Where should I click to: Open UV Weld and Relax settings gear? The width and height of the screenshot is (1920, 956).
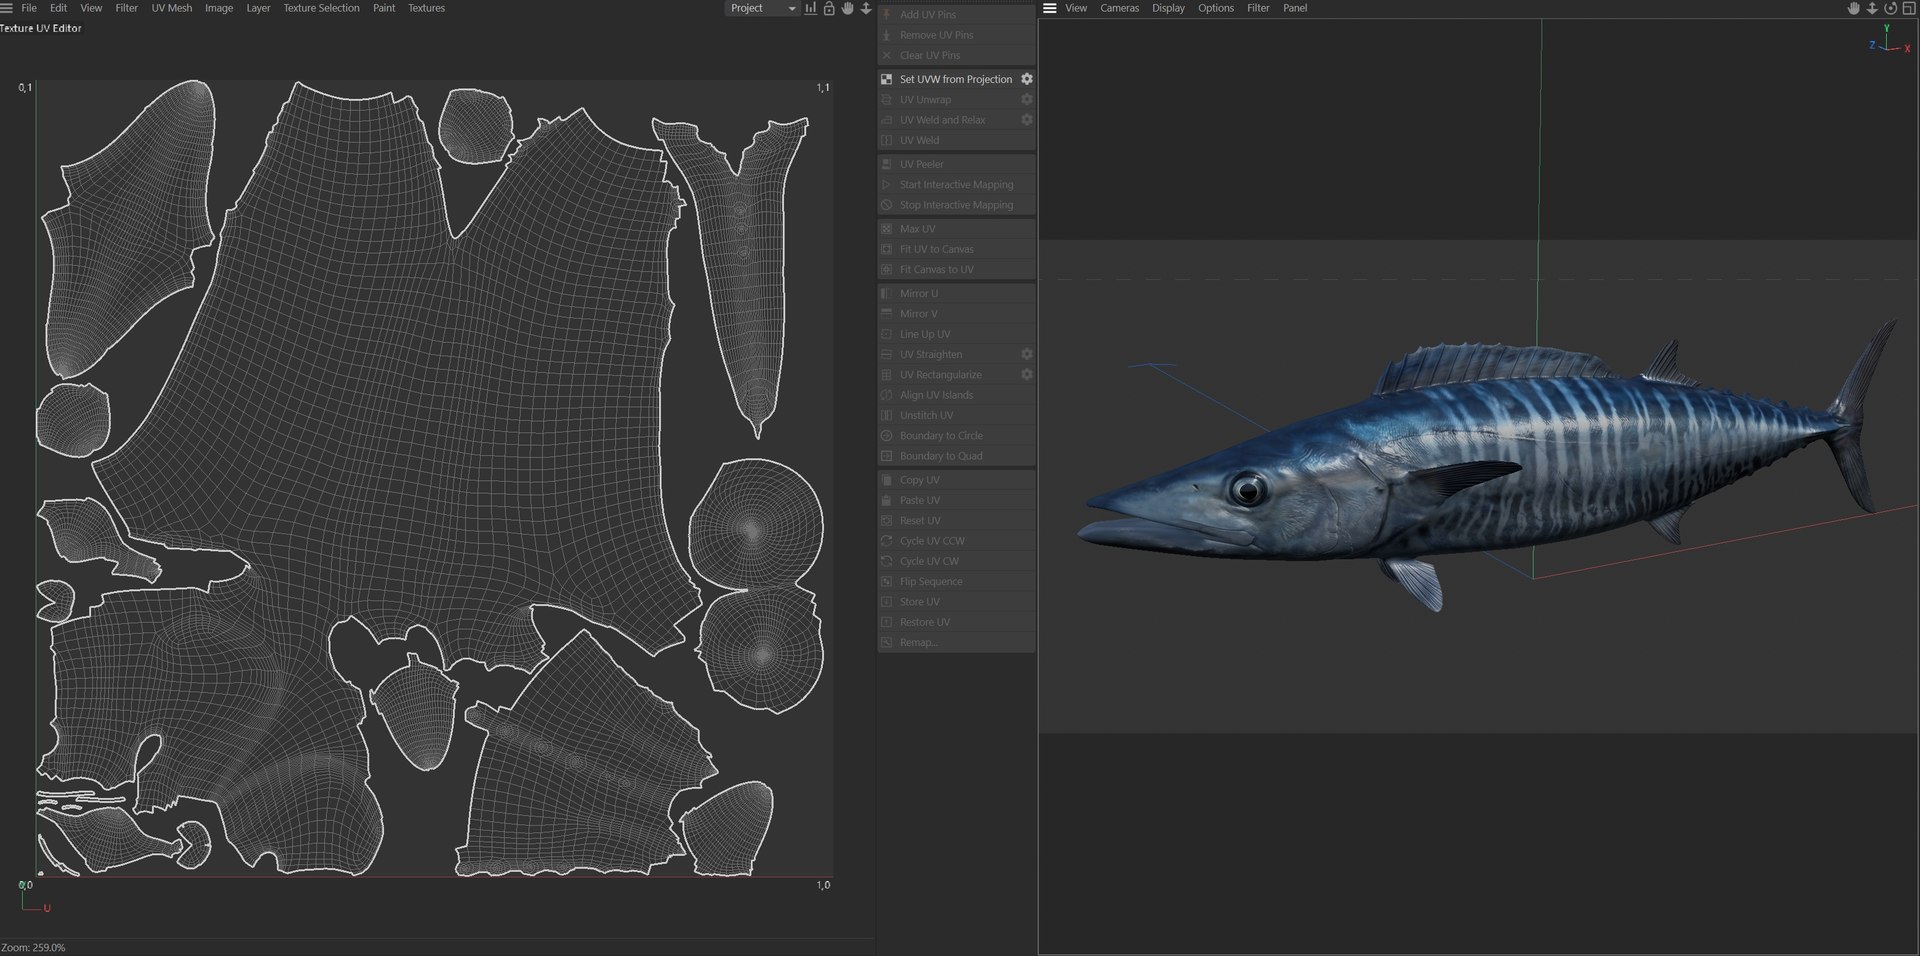(x=1026, y=120)
